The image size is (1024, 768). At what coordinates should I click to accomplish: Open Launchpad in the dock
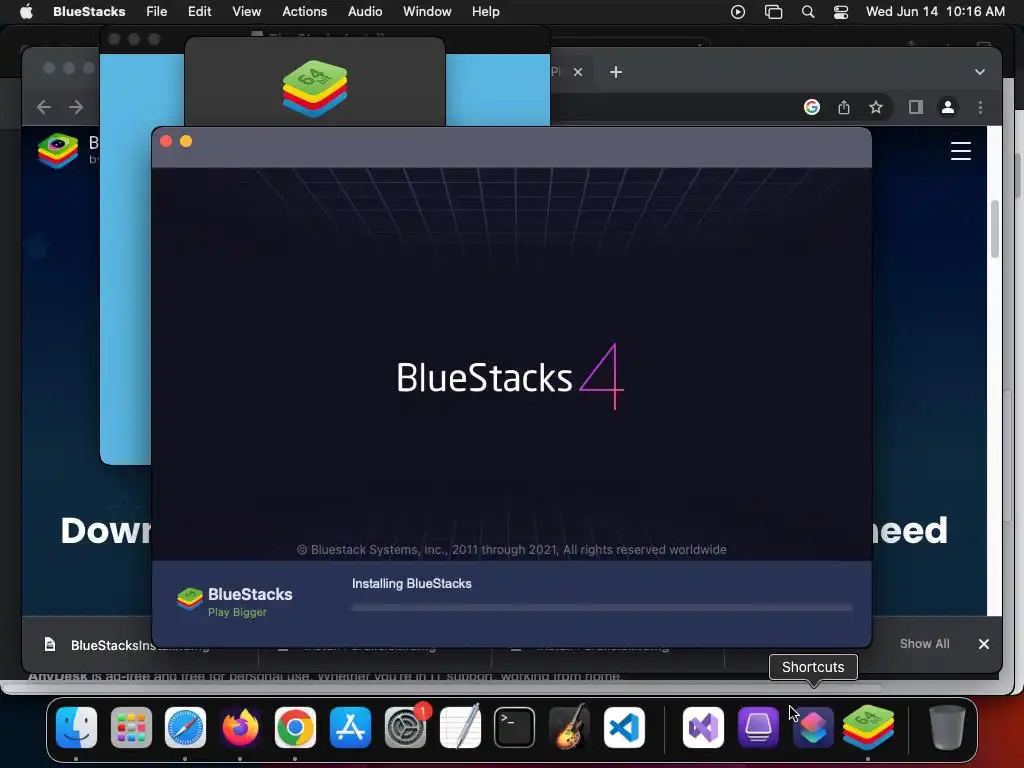click(131, 727)
